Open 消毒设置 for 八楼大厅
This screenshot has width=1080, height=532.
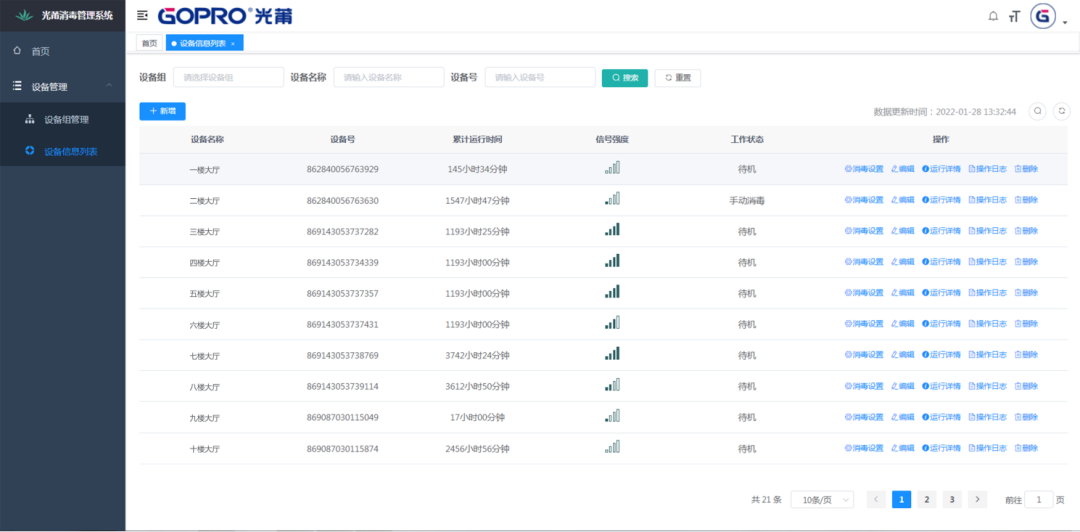point(864,386)
